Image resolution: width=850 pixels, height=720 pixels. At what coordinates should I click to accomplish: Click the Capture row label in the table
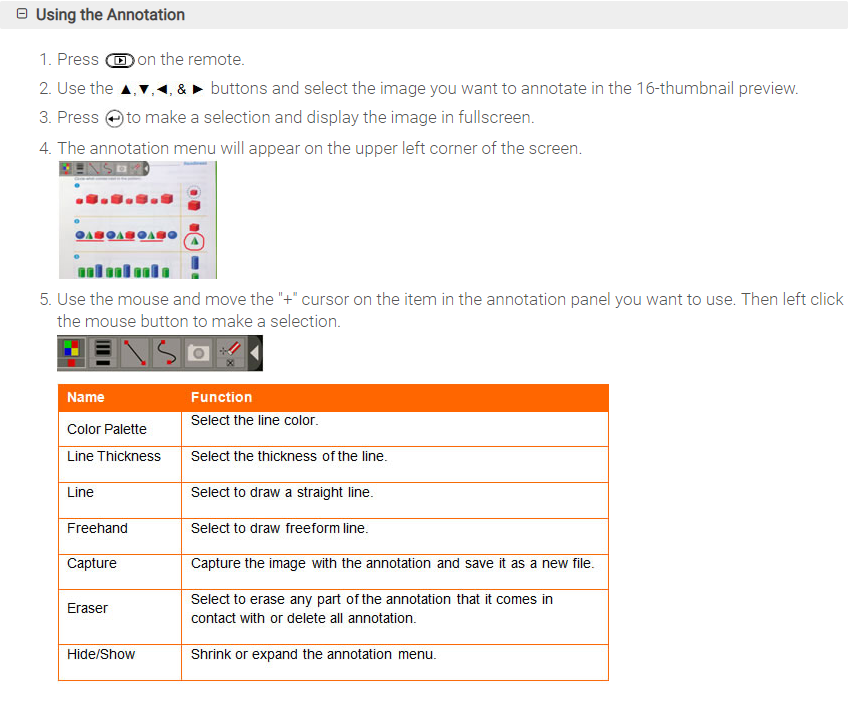(91, 563)
